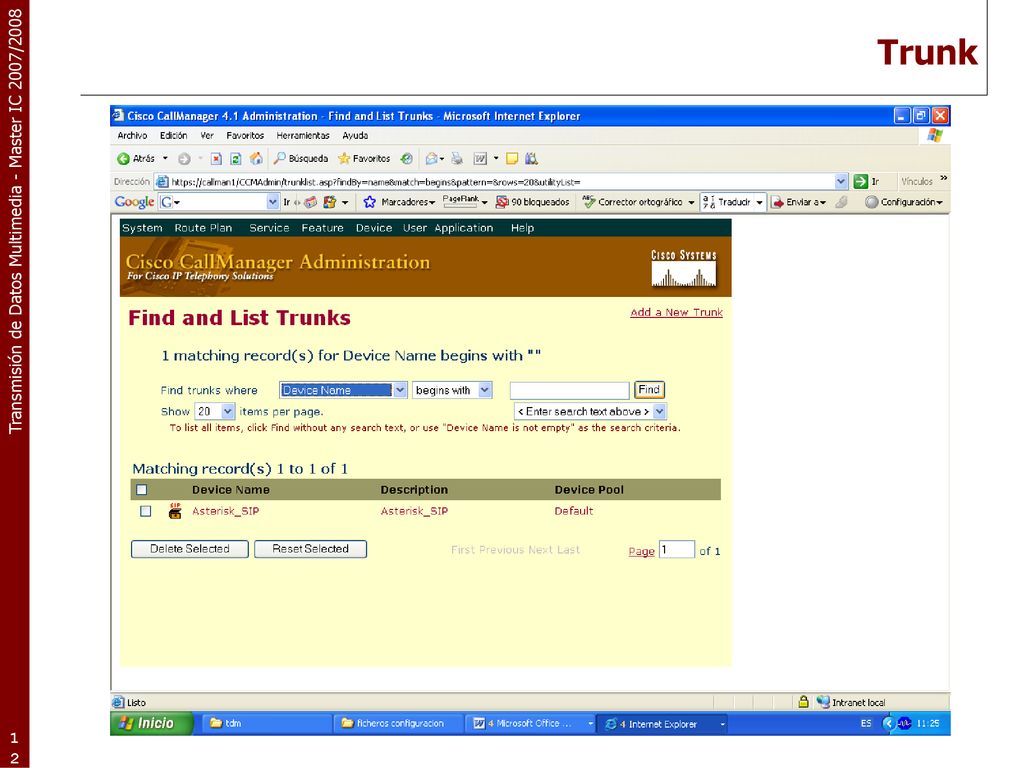This screenshot has height=768, width=1024.
Task: Open the 'begins with' match dropdown
Action: click(485, 390)
